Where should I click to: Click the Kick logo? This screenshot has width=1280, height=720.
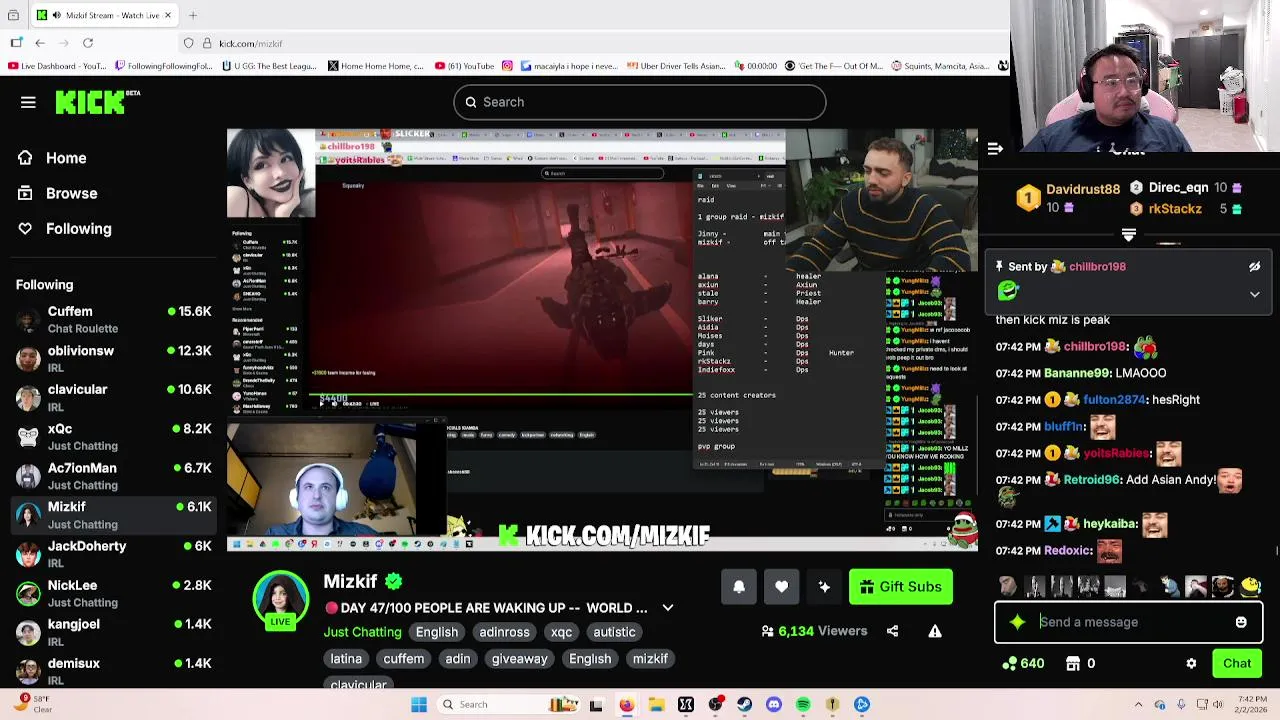(97, 102)
